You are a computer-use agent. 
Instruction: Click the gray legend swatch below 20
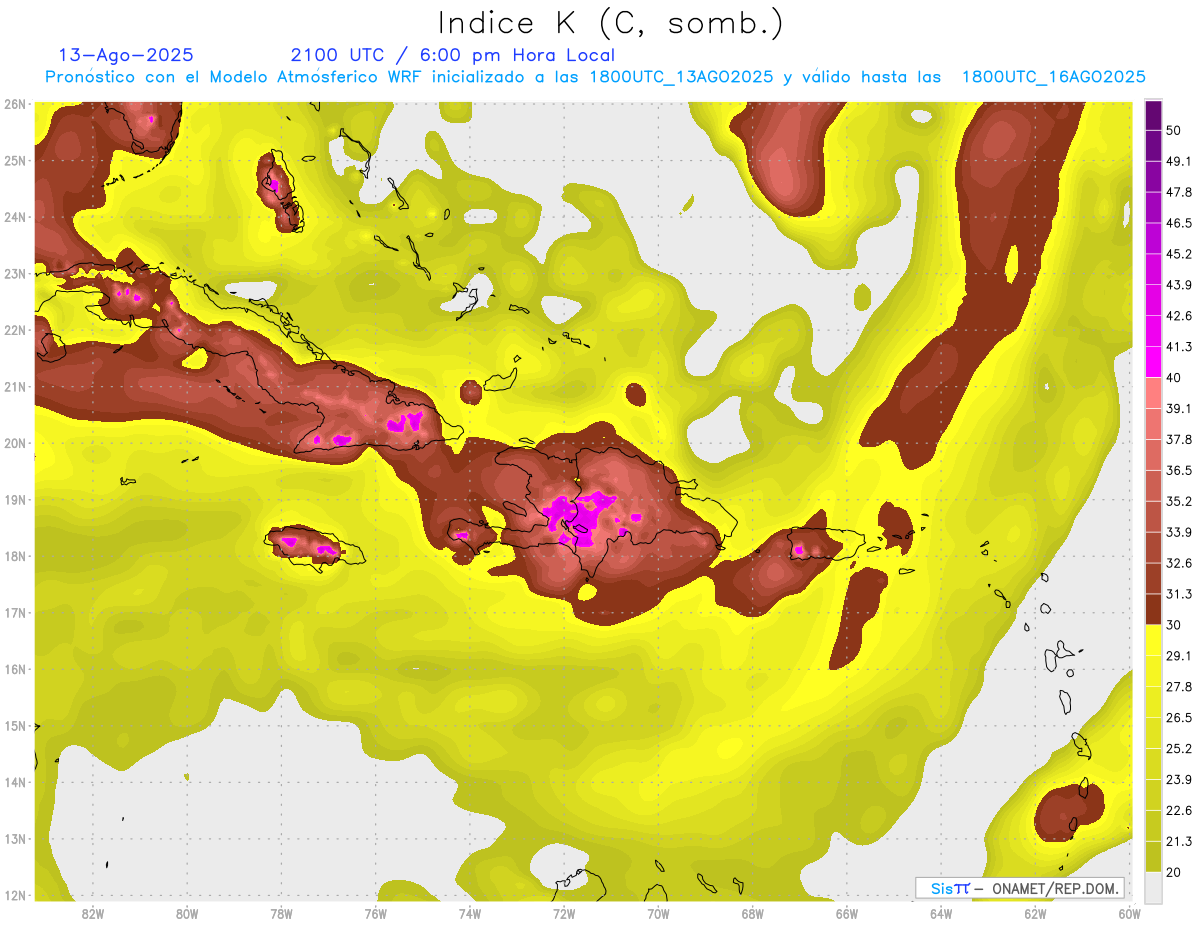(1154, 886)
